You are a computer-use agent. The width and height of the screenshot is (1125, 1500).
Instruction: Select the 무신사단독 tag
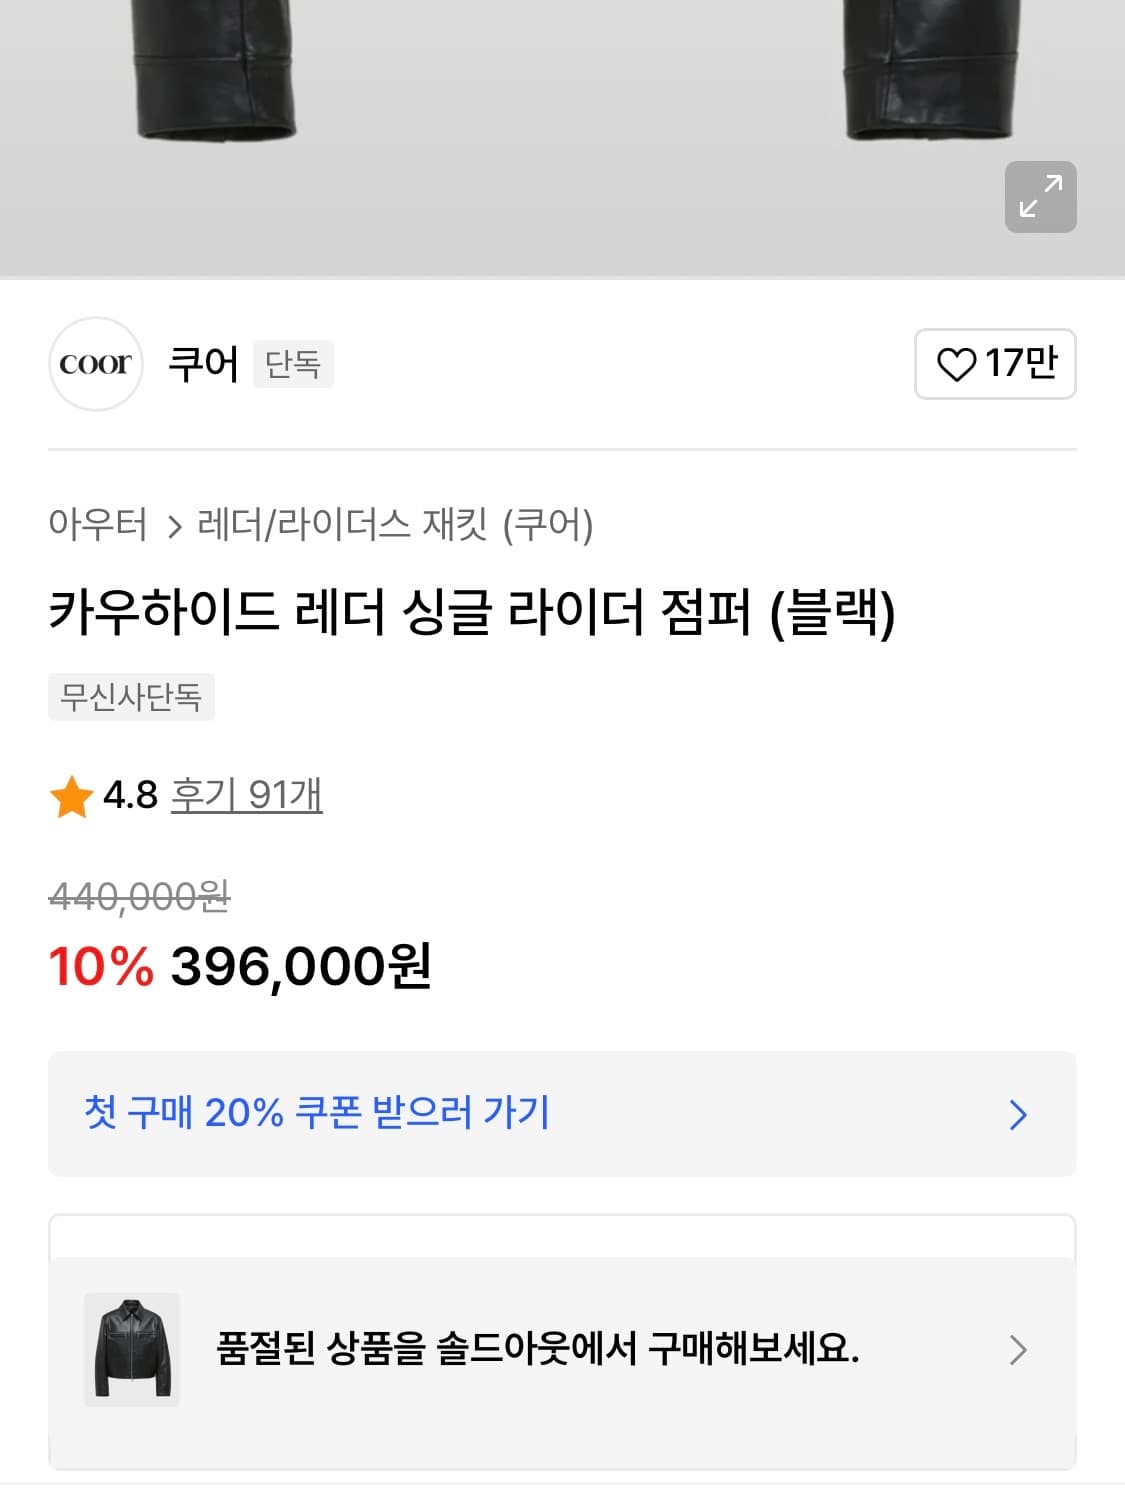tap(131, 697)
